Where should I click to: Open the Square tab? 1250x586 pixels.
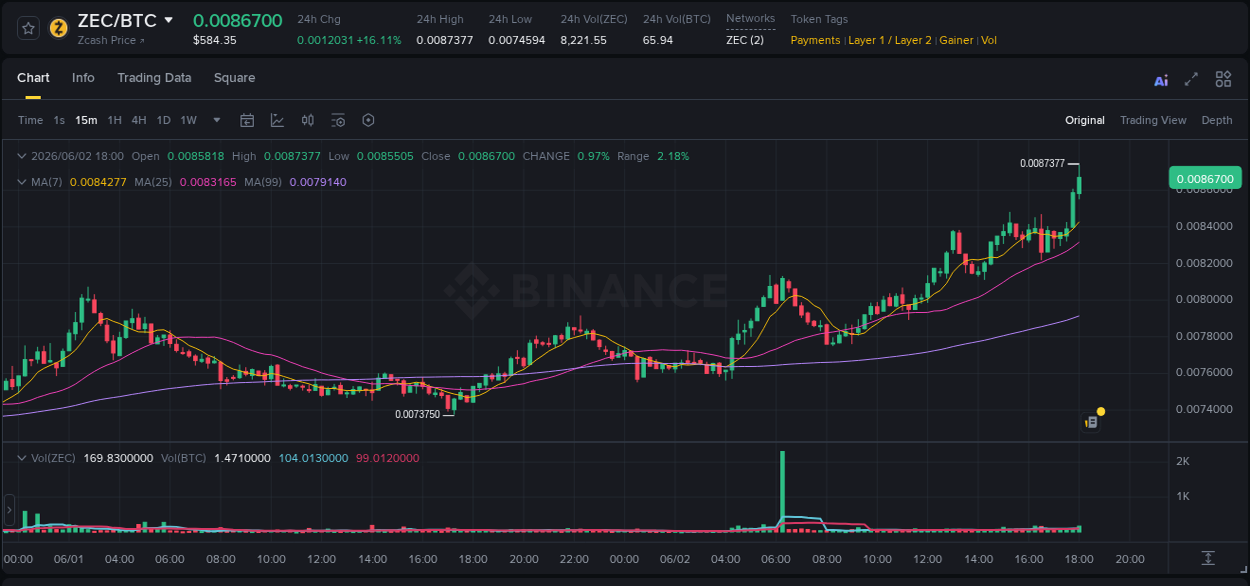[x=234, y=78]
